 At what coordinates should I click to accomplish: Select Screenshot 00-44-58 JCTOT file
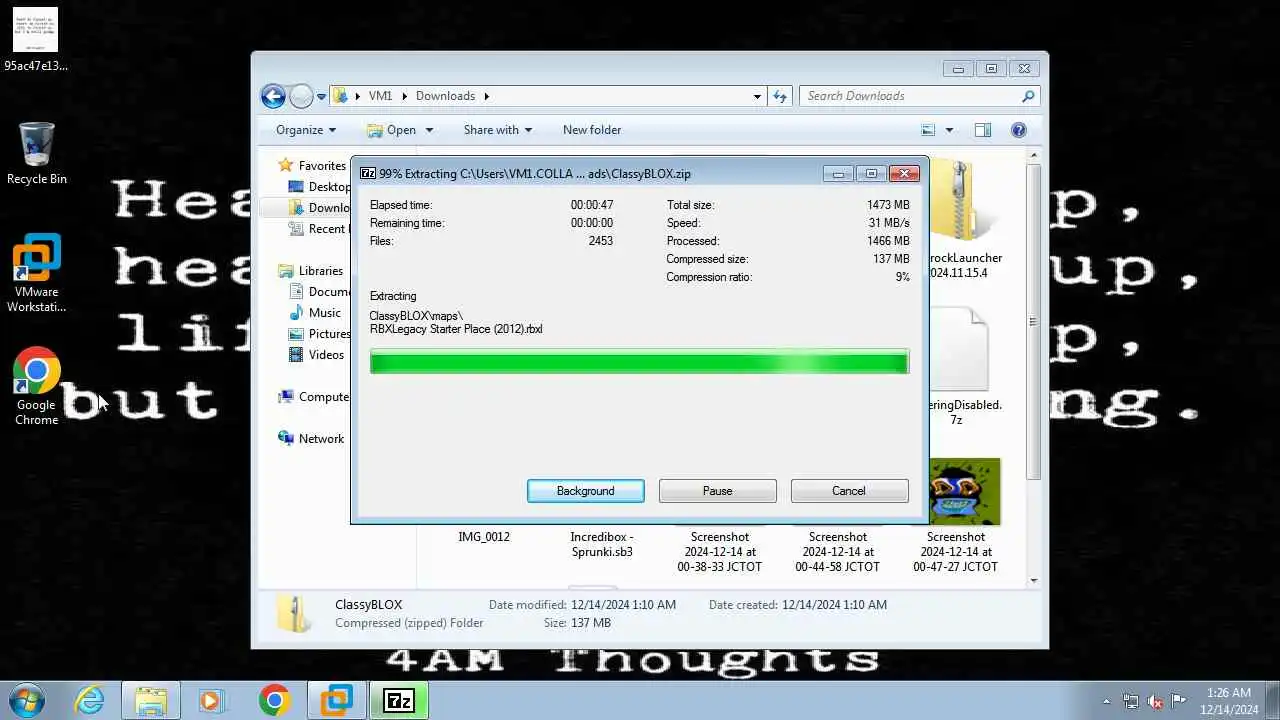coord(838,551)
